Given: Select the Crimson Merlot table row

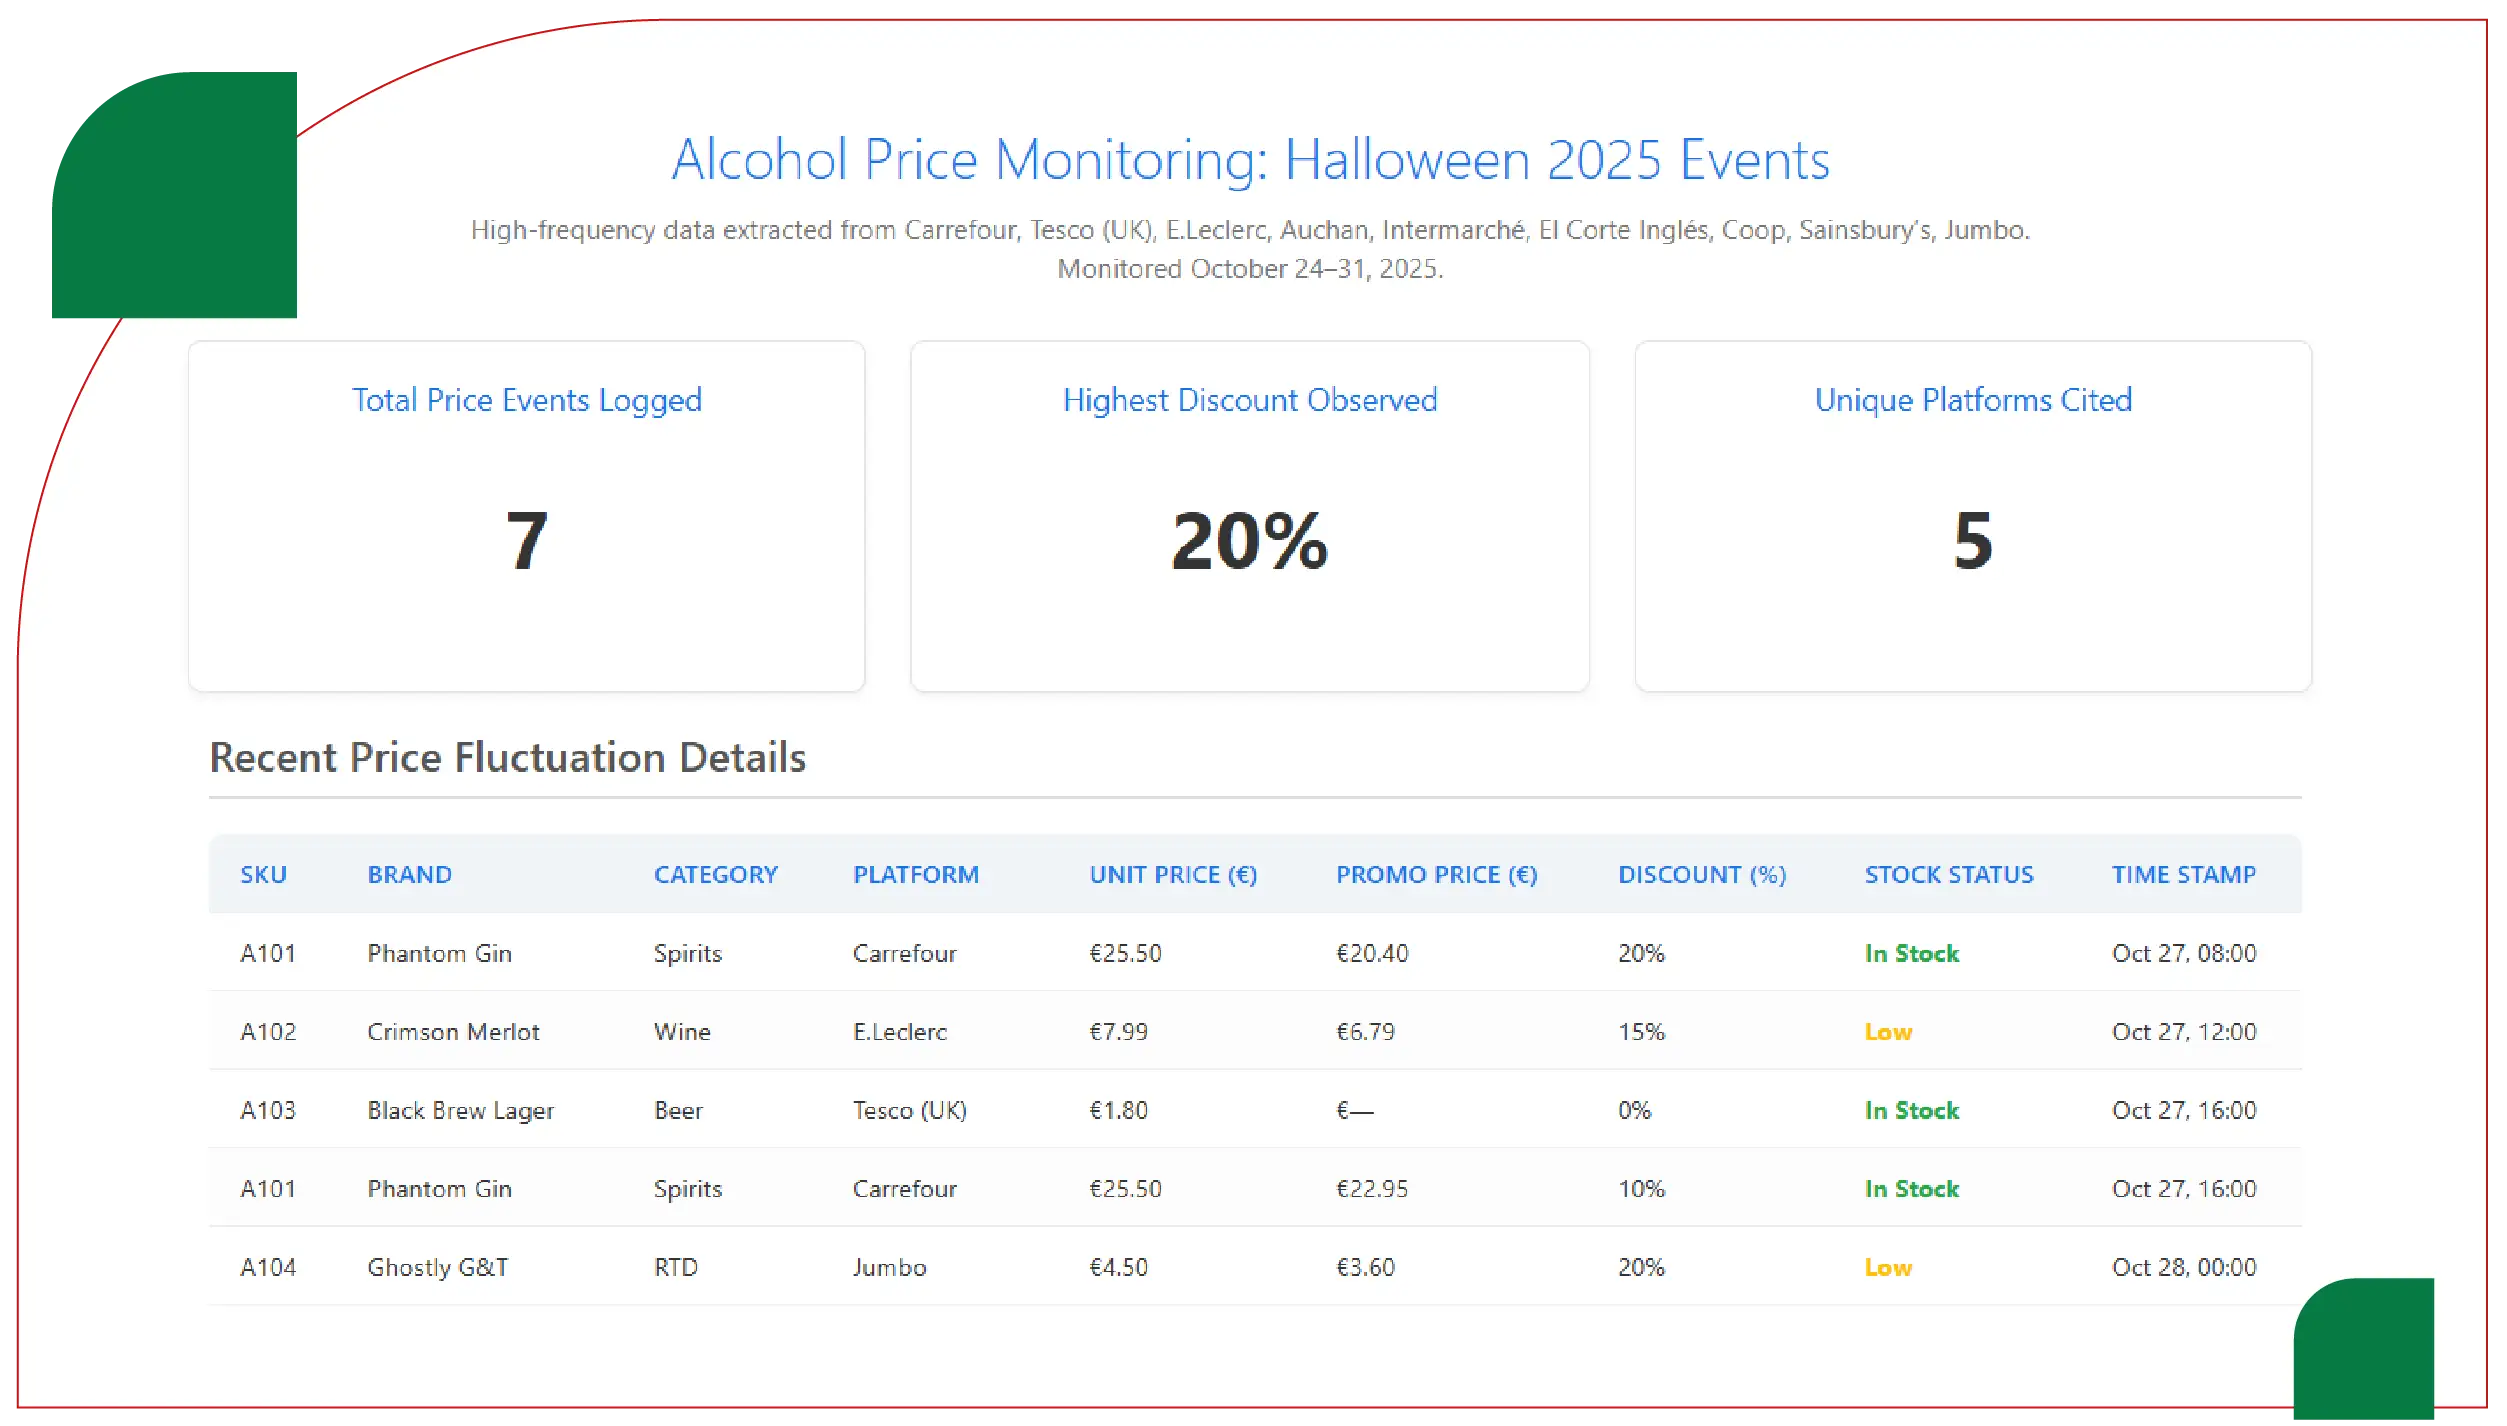Looking at the screenshot, I should click(1254, 1032).
